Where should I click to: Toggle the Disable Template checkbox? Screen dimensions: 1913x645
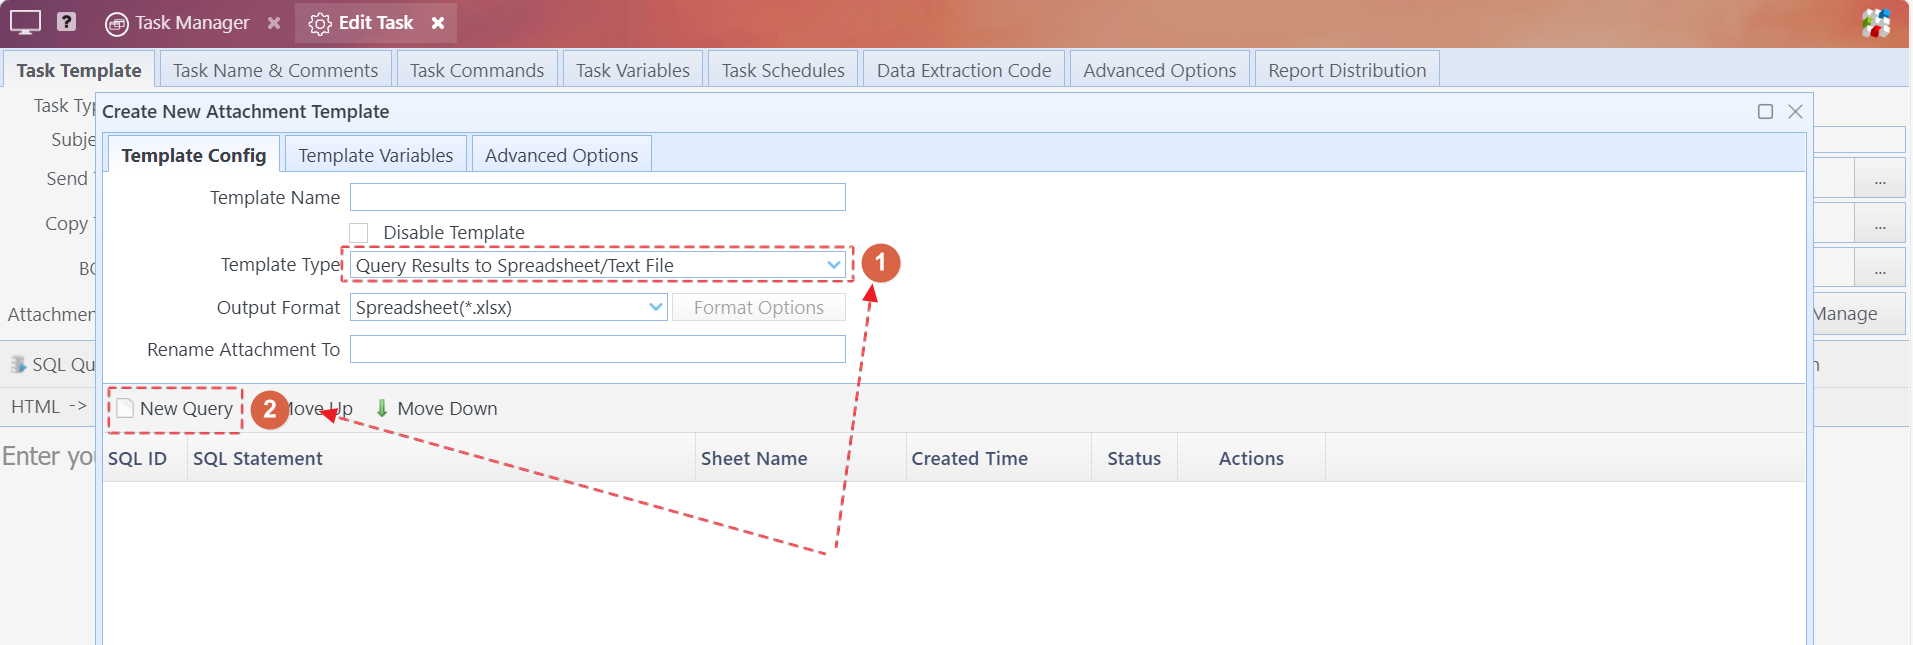tap(359, 232)
